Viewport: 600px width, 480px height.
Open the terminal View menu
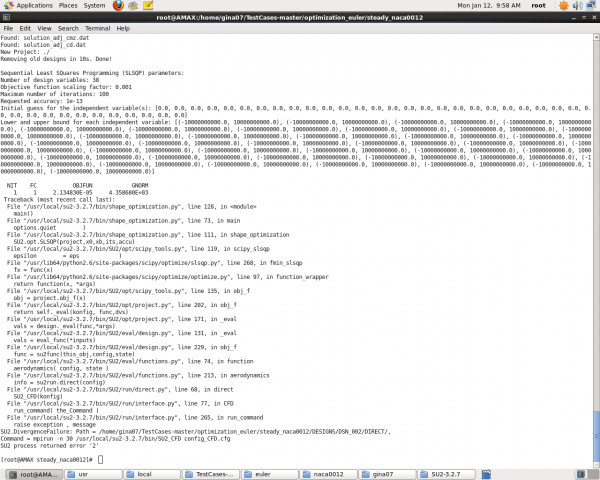click(44, 28)
